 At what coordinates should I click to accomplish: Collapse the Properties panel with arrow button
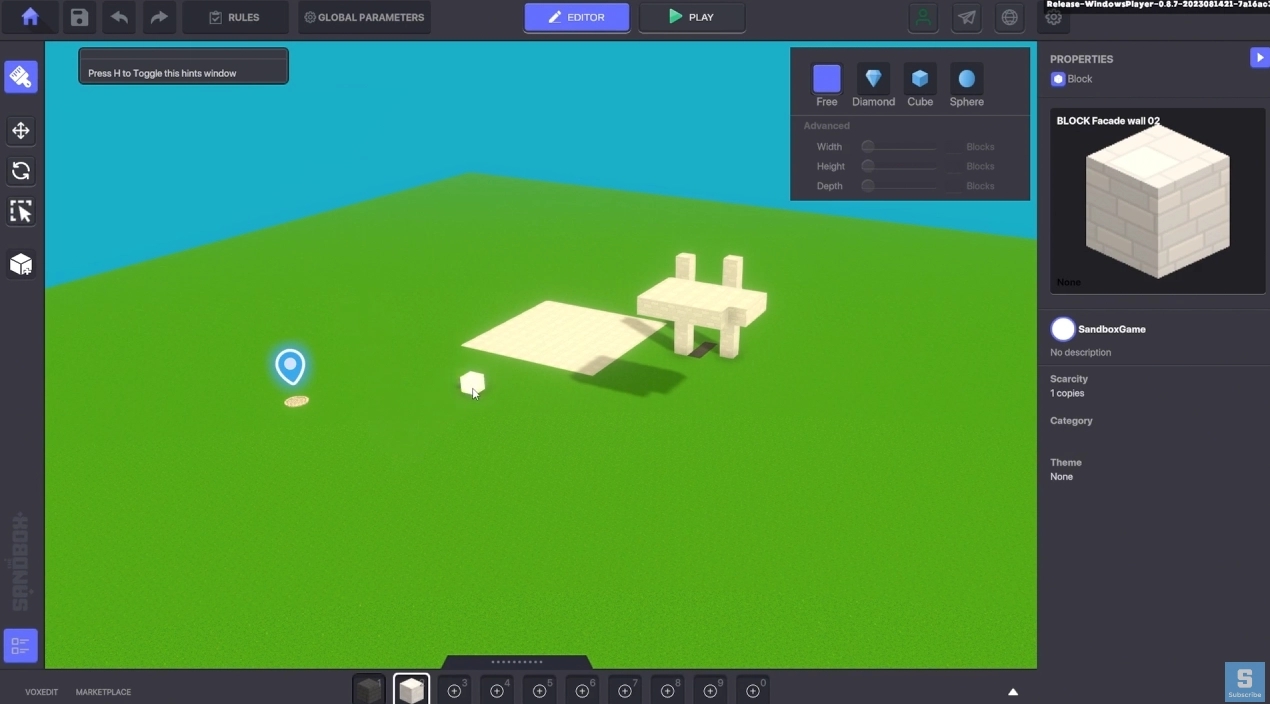(1259, 58)
